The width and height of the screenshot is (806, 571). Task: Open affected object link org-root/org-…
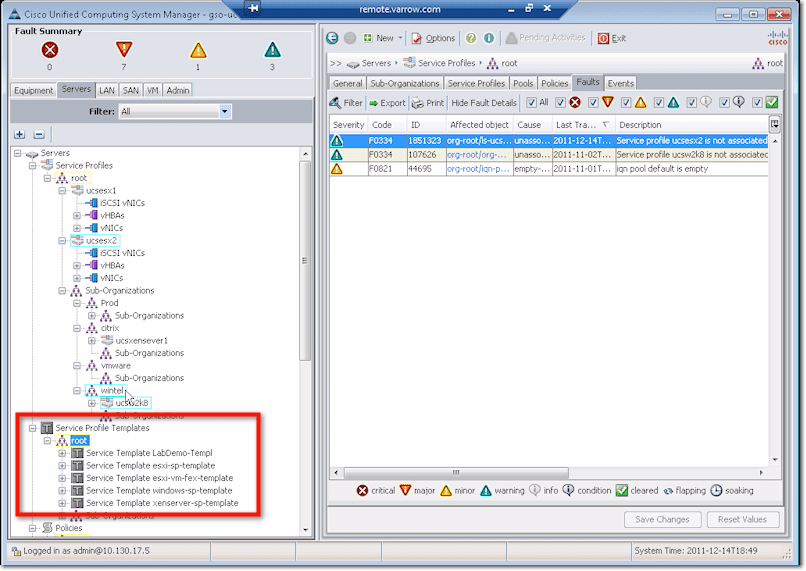coord(477,155)
